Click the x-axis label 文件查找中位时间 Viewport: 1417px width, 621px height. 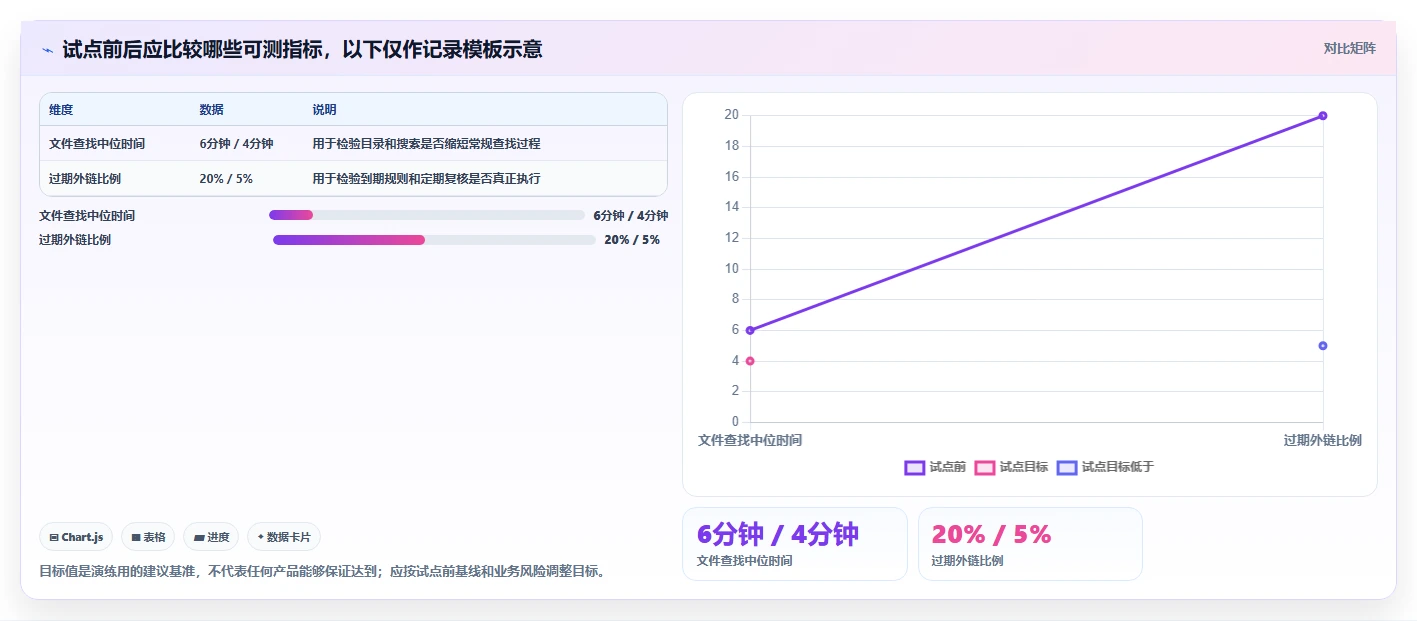[750, 440]
